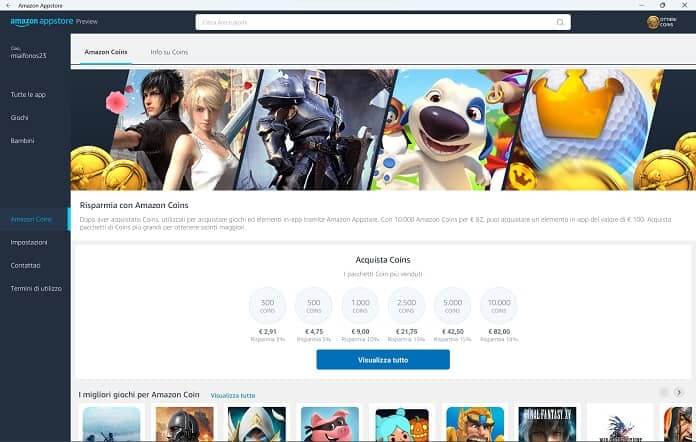
Task: Click the blue Visualizza tutto button
Action: pyautogui.click(x=383, y=359)
